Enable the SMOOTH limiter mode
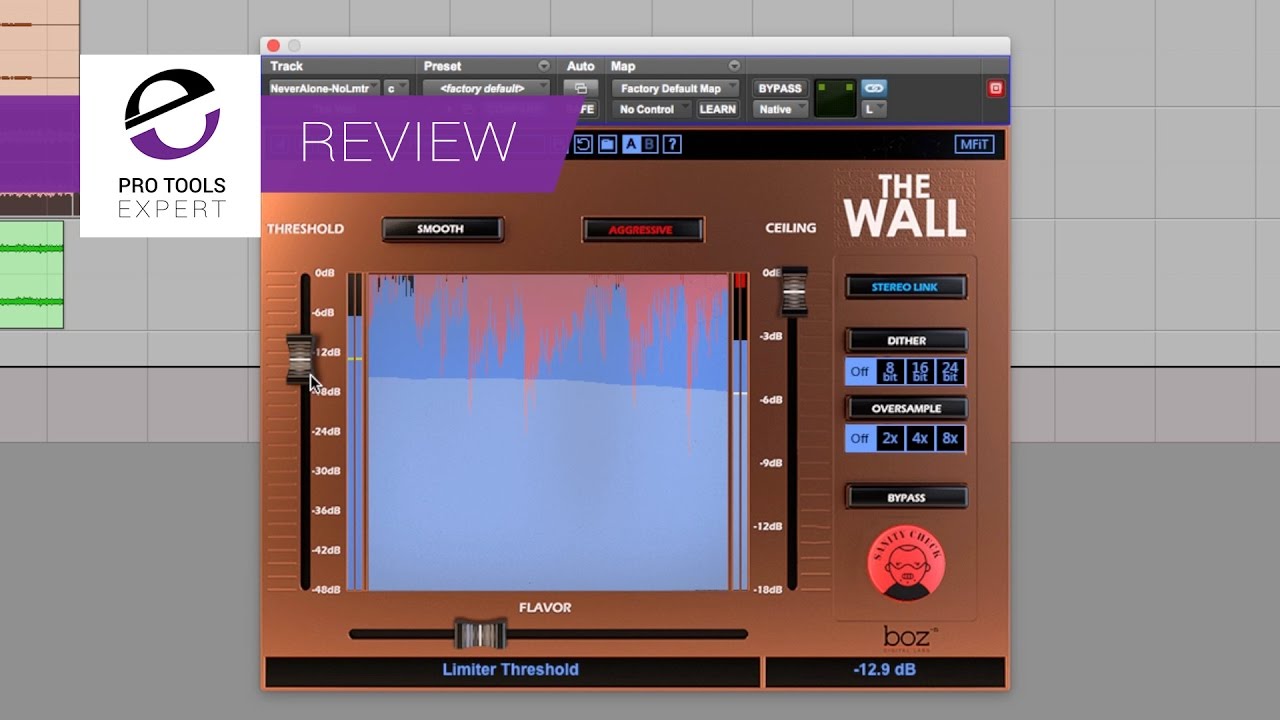1280x720 pixels. [441, 229]
